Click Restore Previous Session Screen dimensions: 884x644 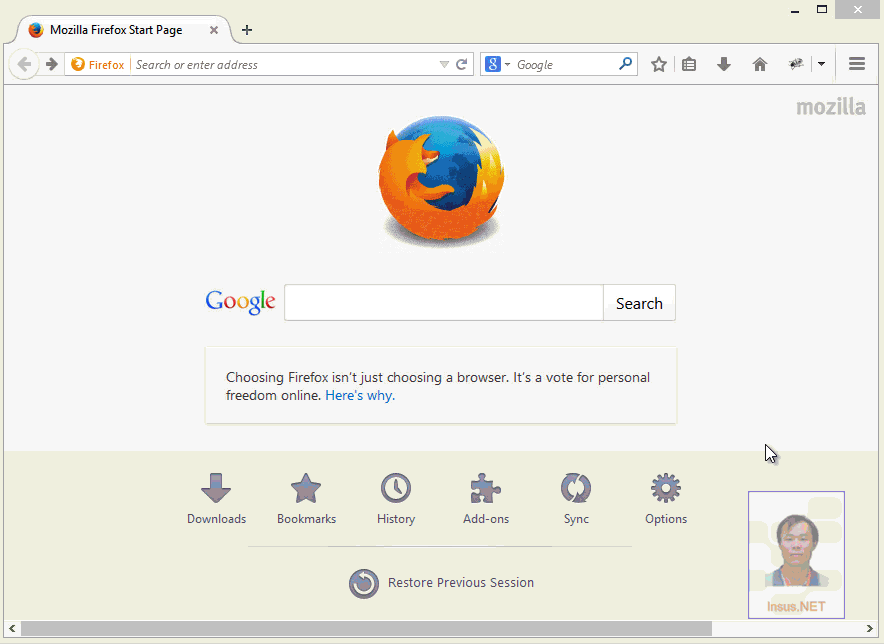coord(441,583)
